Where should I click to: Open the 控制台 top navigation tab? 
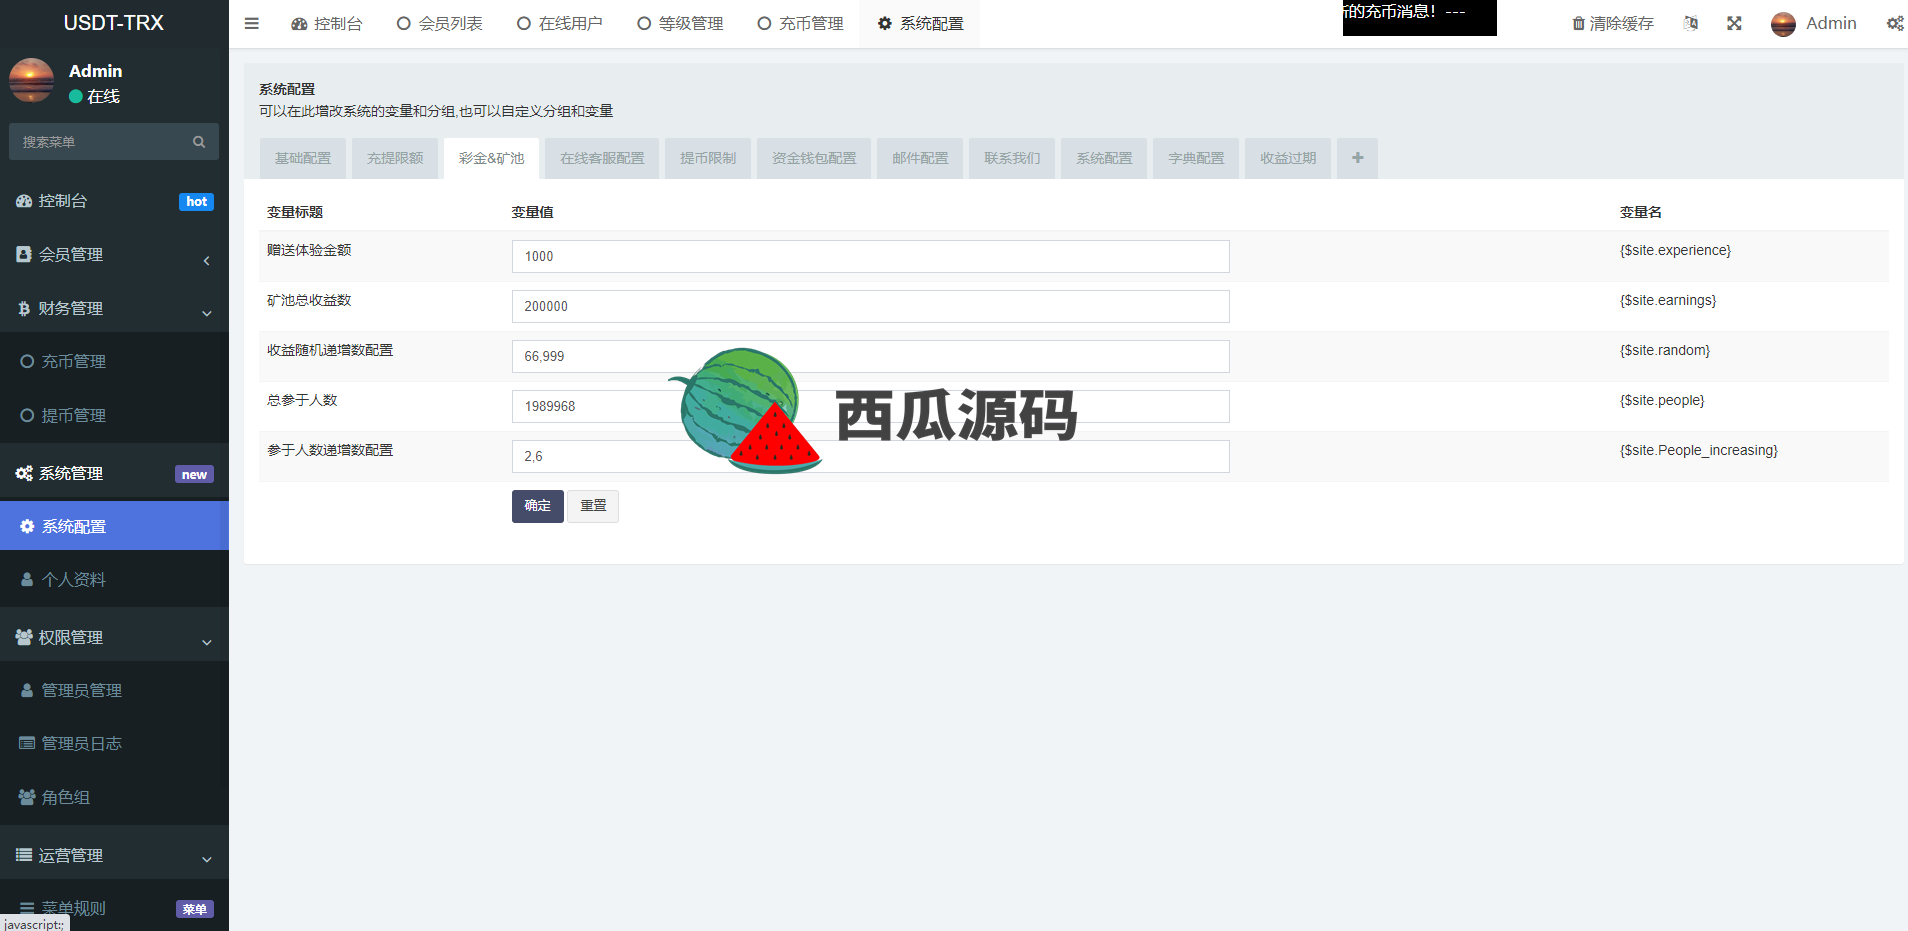point(326,23)
